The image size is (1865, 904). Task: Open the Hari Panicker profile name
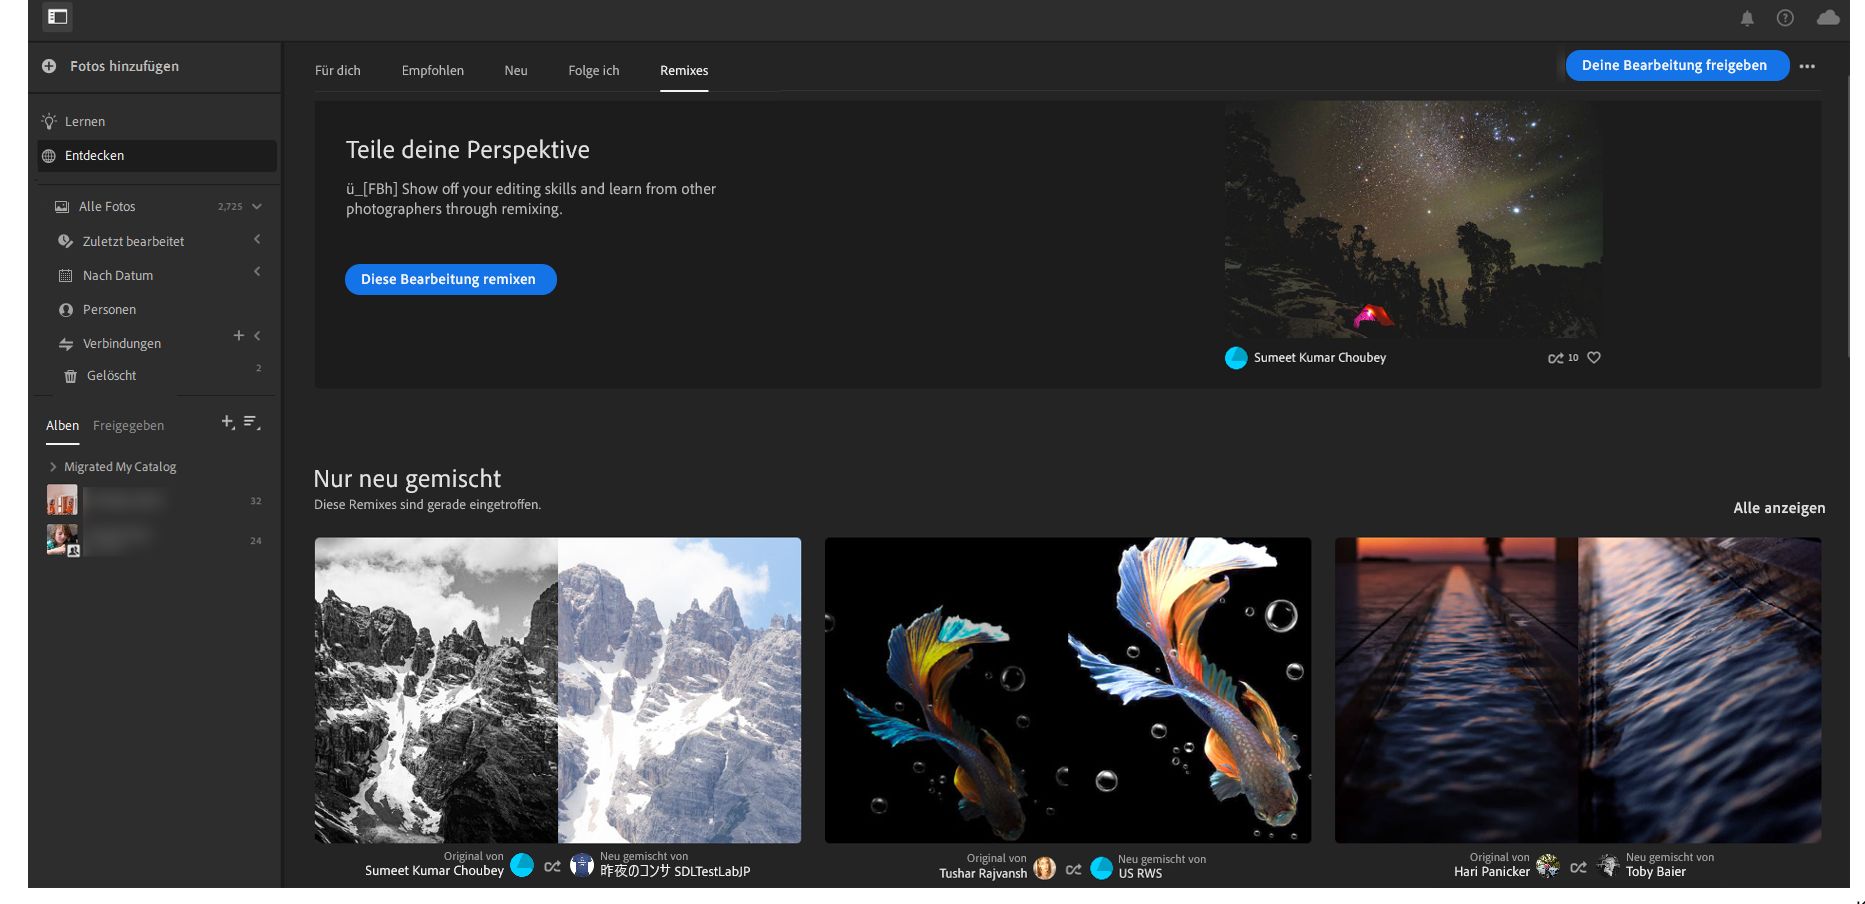tap(1492, 872)
